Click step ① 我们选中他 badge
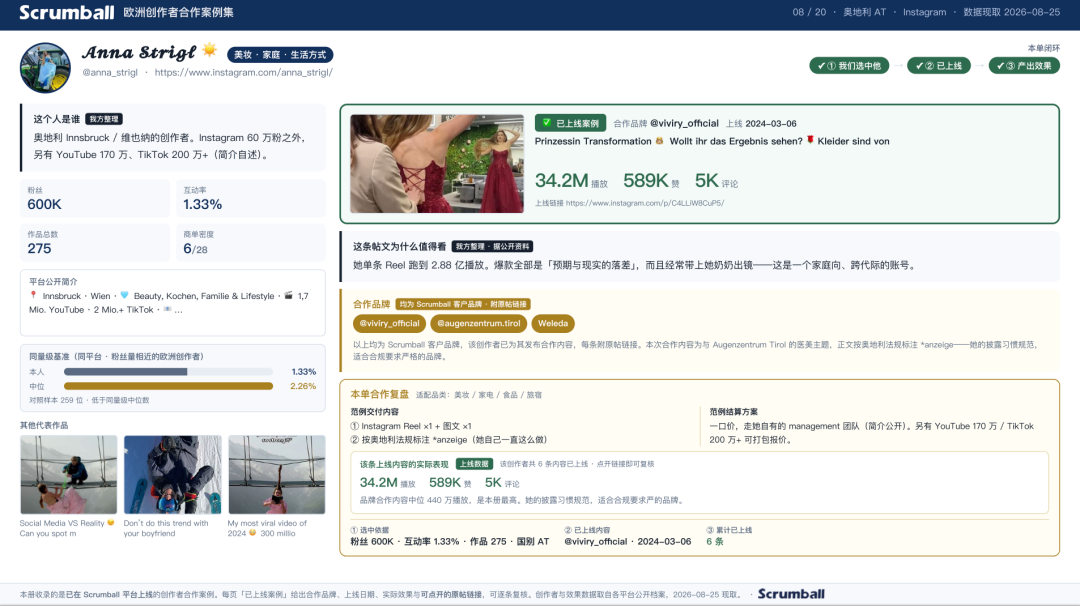 click(849, 65)
